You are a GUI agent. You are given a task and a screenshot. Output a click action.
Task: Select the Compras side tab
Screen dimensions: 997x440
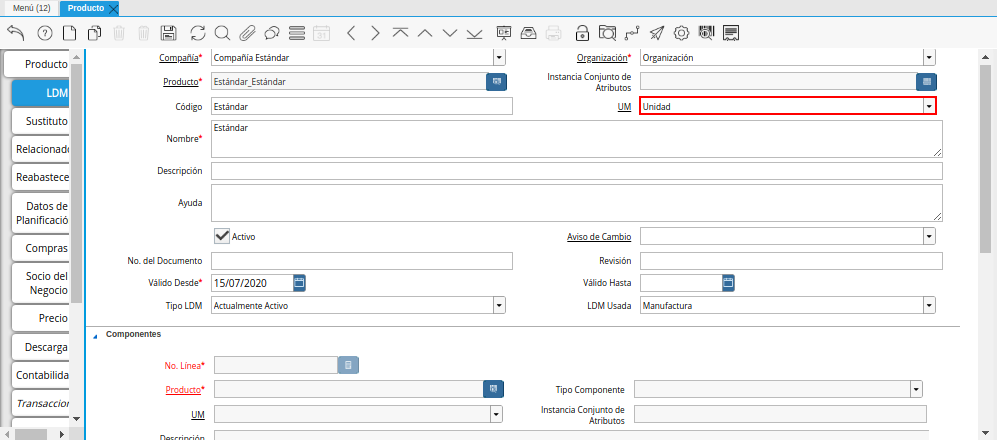(46, 248)
